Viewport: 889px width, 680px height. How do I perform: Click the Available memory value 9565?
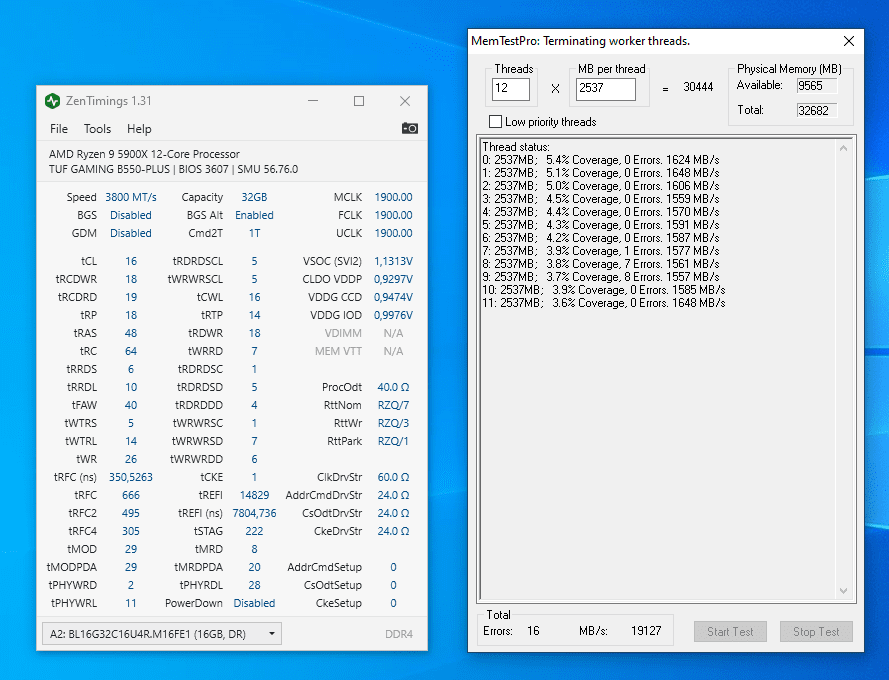point(816,86)
